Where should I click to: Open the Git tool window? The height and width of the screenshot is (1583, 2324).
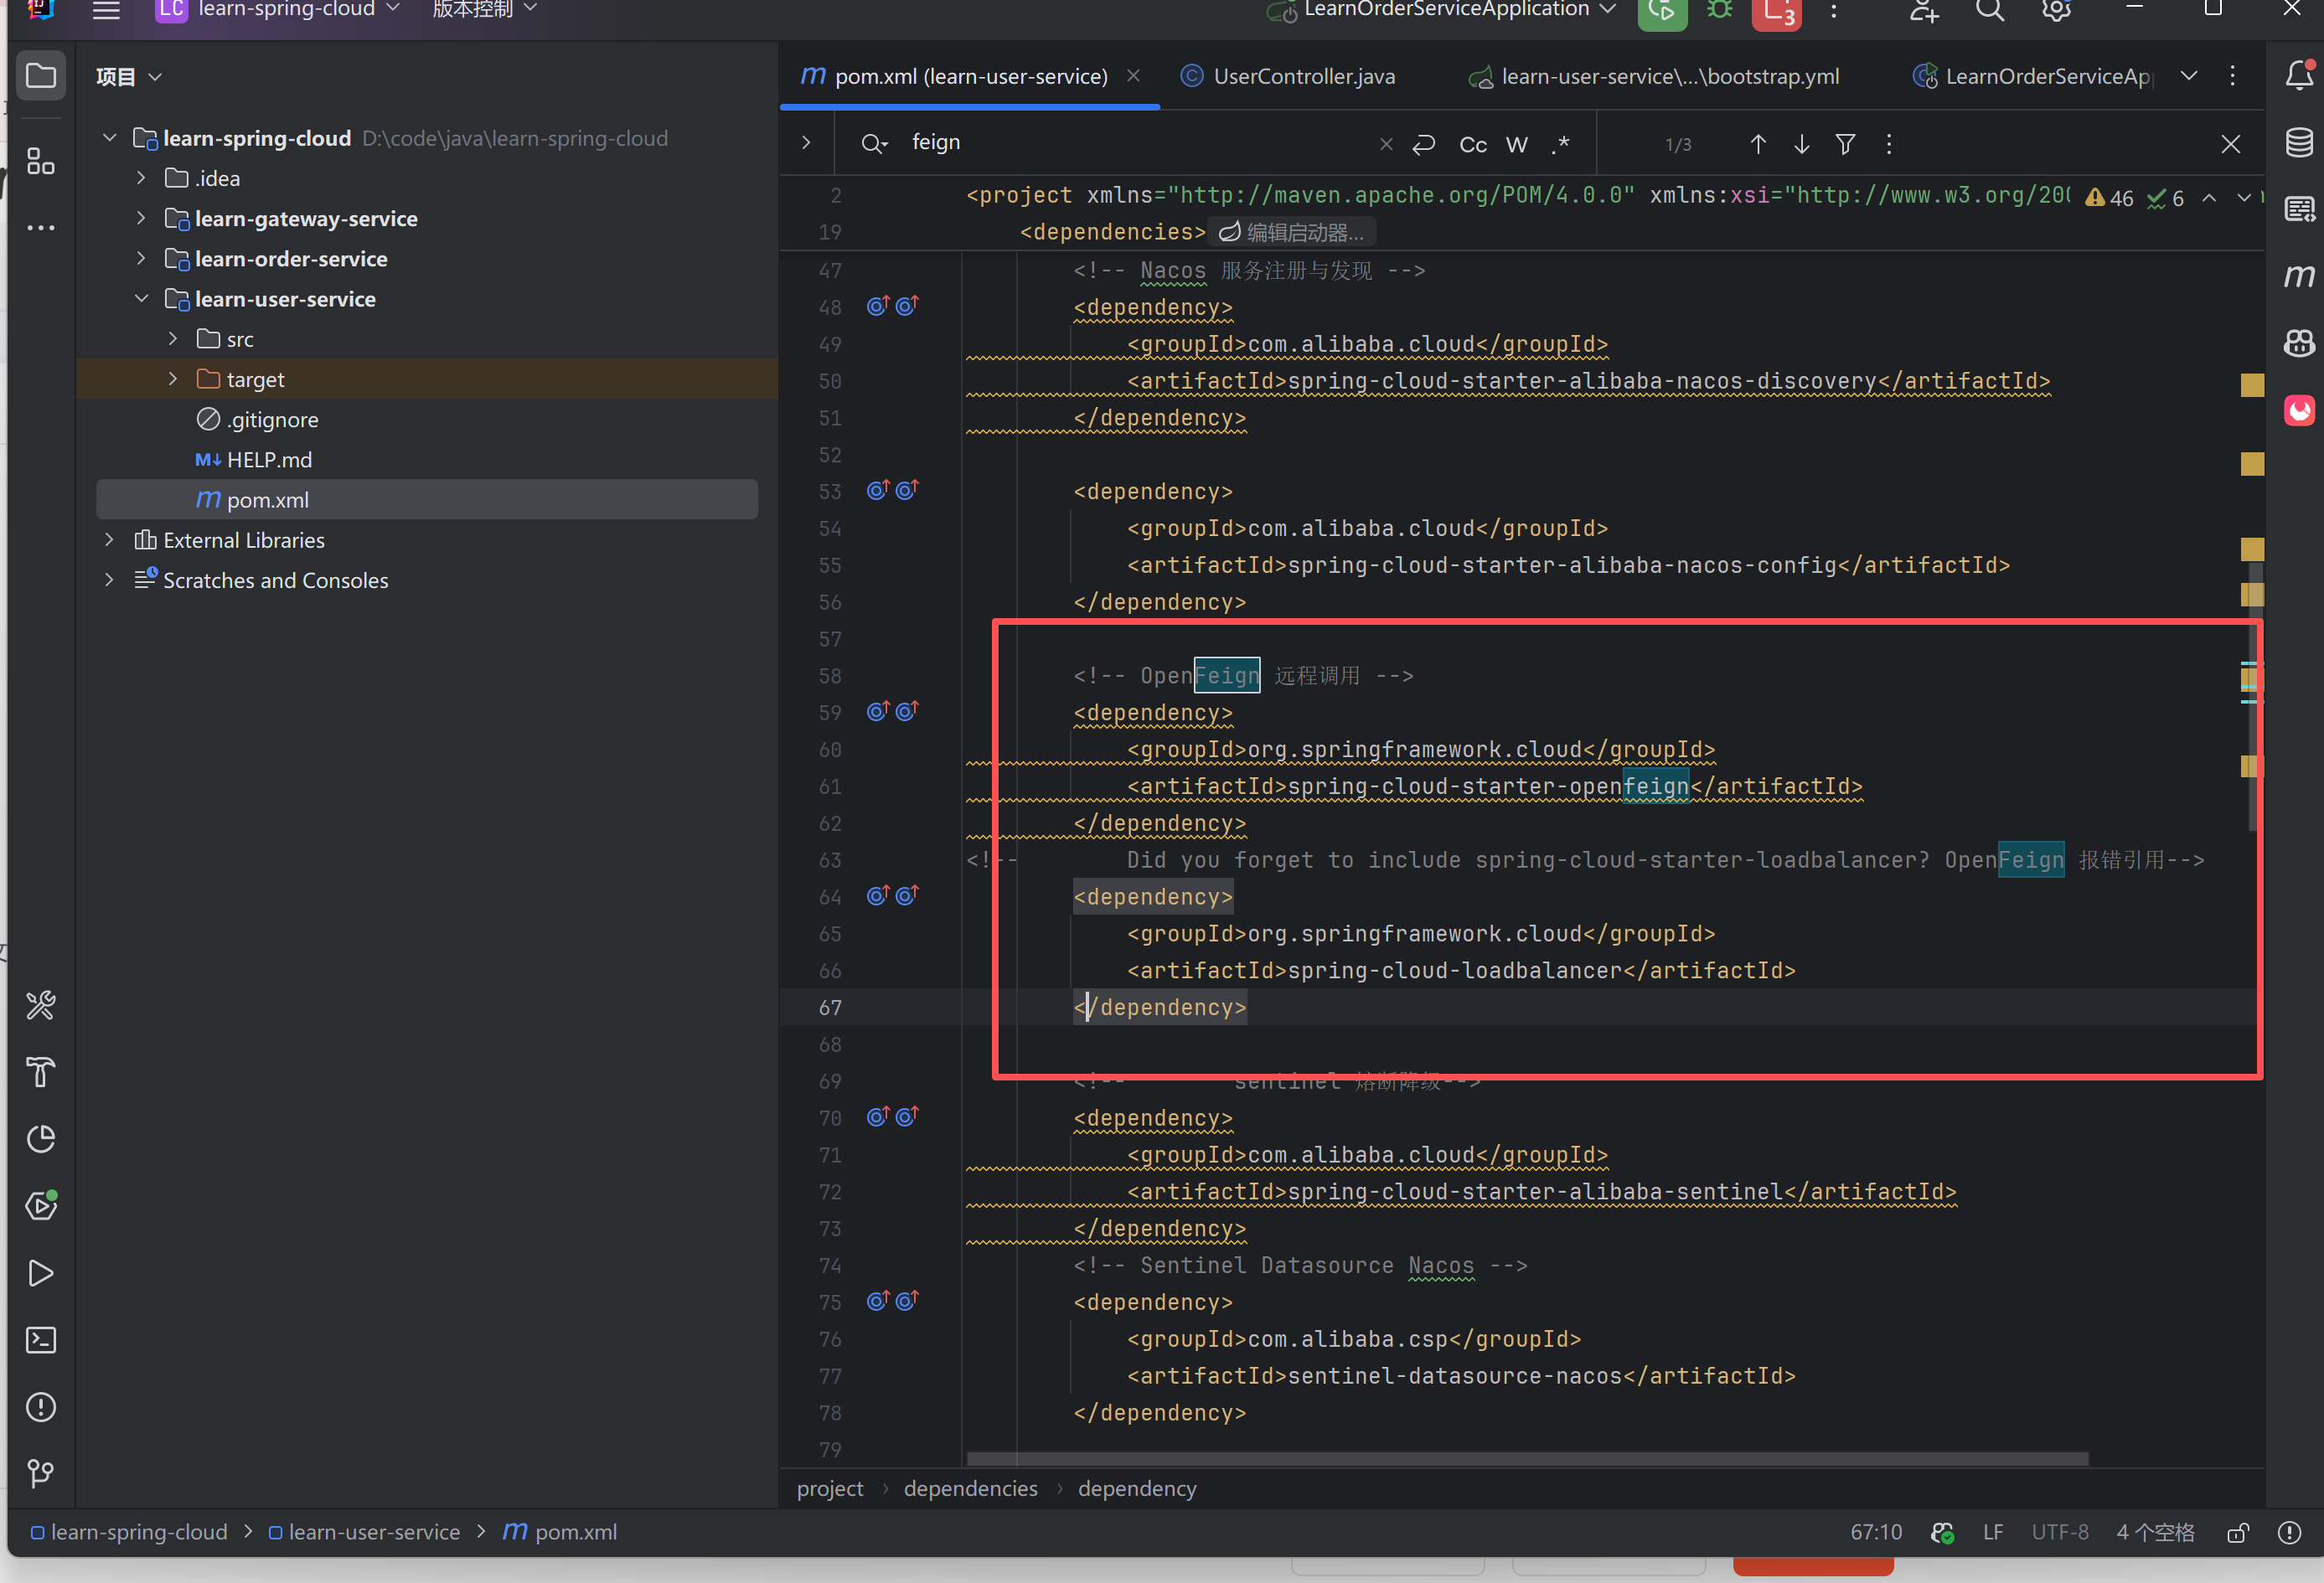coord(41,1473)
